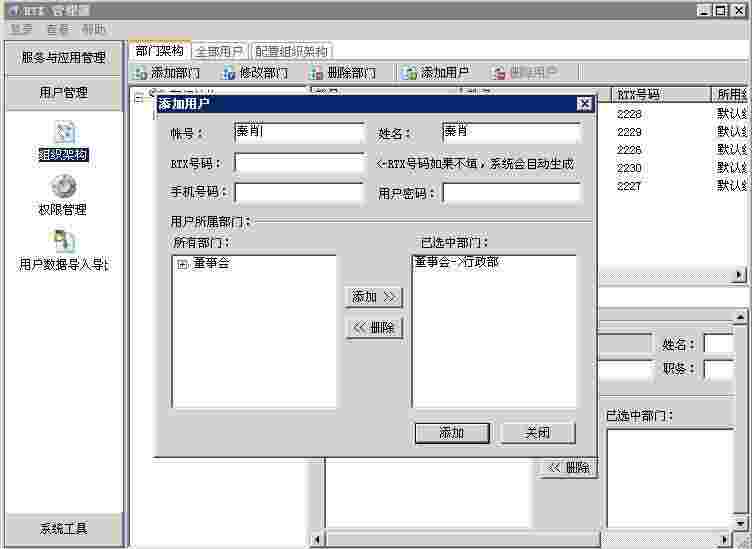Focus the 手机号码 input field
The height and width of the screenshot is (549, 752).
click(299, 193)
